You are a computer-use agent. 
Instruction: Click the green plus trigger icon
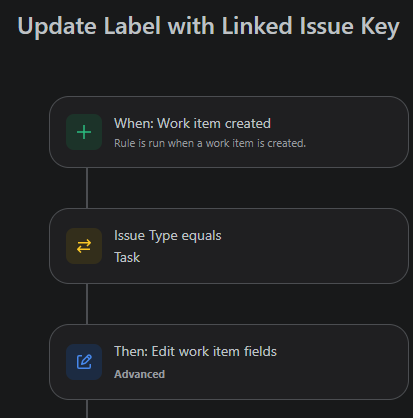click(x=84, y=132)
